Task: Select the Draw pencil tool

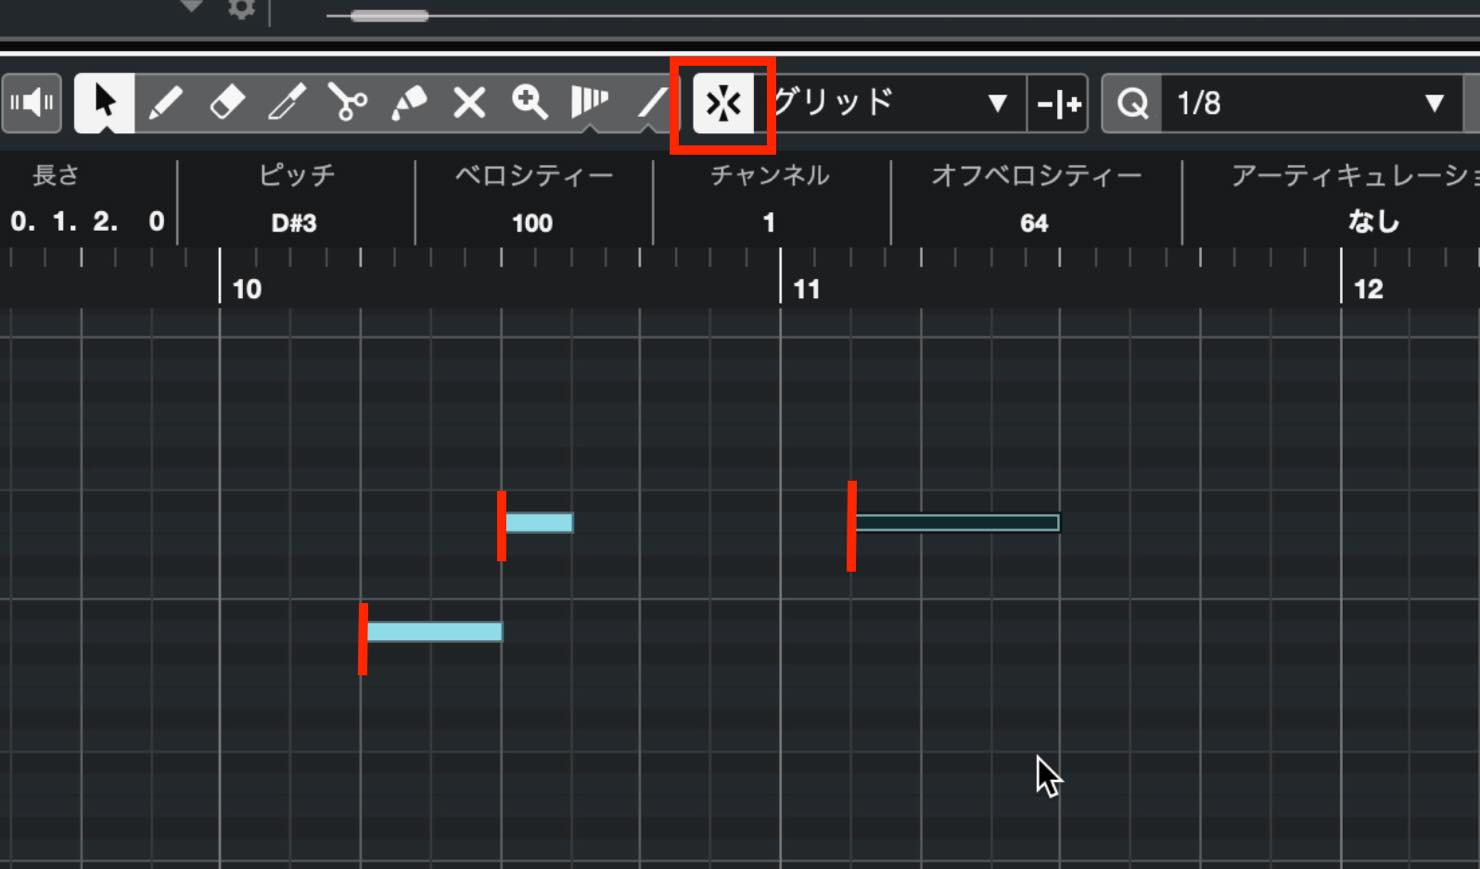Action: [165, 103]
